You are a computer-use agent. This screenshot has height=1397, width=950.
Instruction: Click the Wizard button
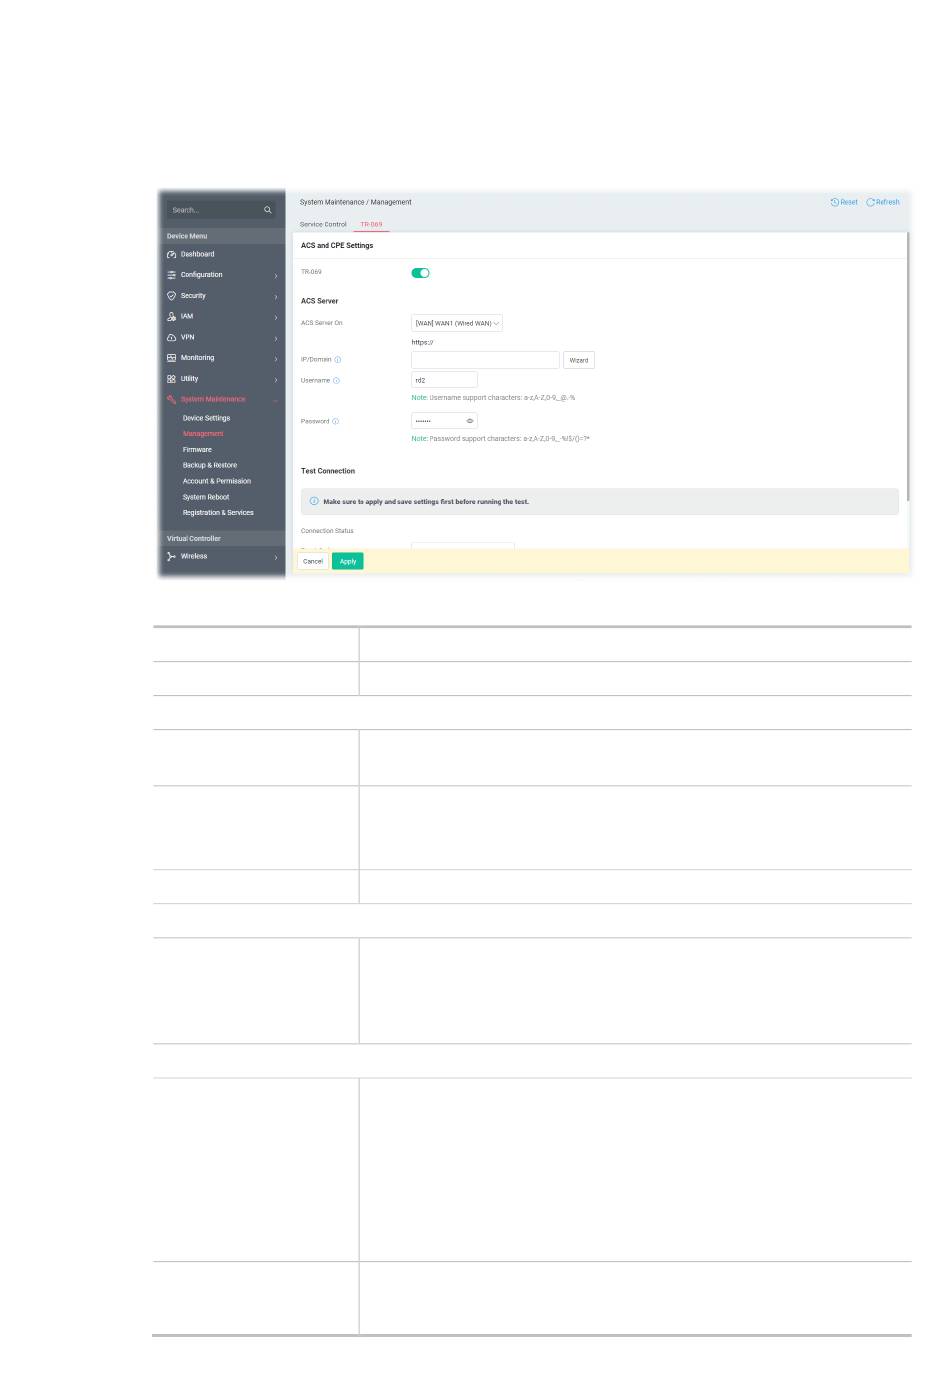579,360
